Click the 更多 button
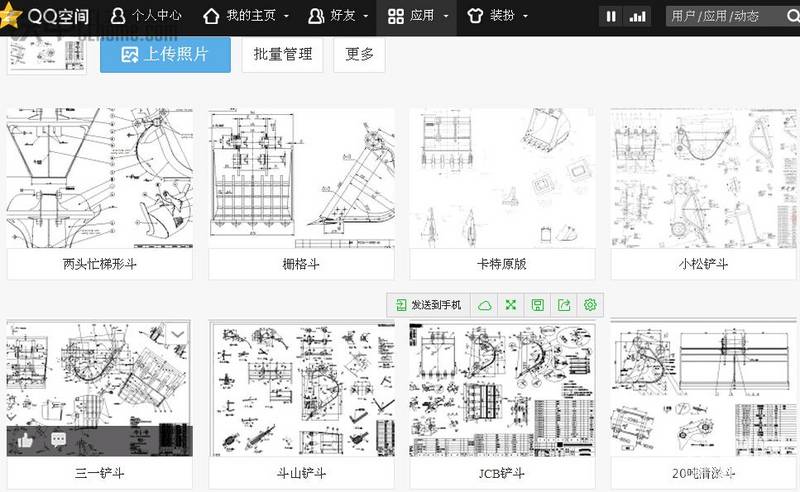This screenshot has height=492, width=800. tap(359, 54)
